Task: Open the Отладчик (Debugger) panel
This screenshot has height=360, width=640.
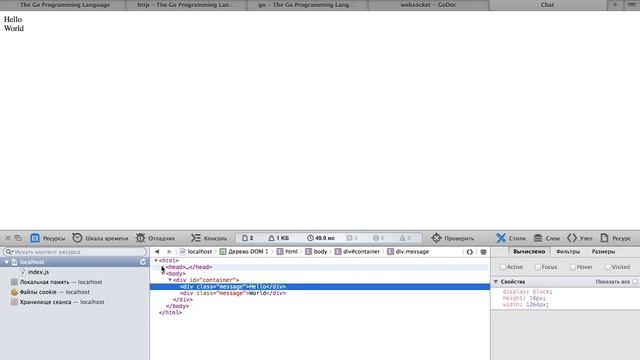Action: (x=156, y=238)
